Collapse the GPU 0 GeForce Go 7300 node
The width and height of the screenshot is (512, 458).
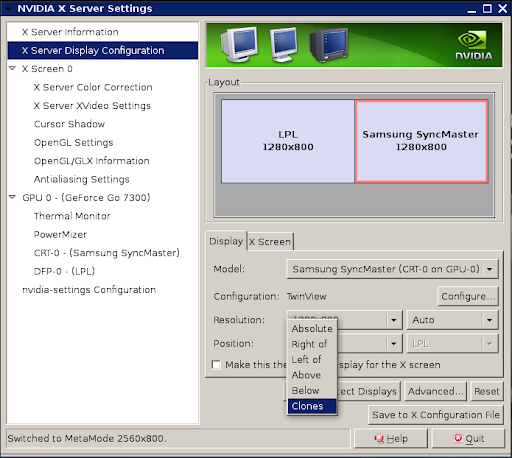point(12,197)
